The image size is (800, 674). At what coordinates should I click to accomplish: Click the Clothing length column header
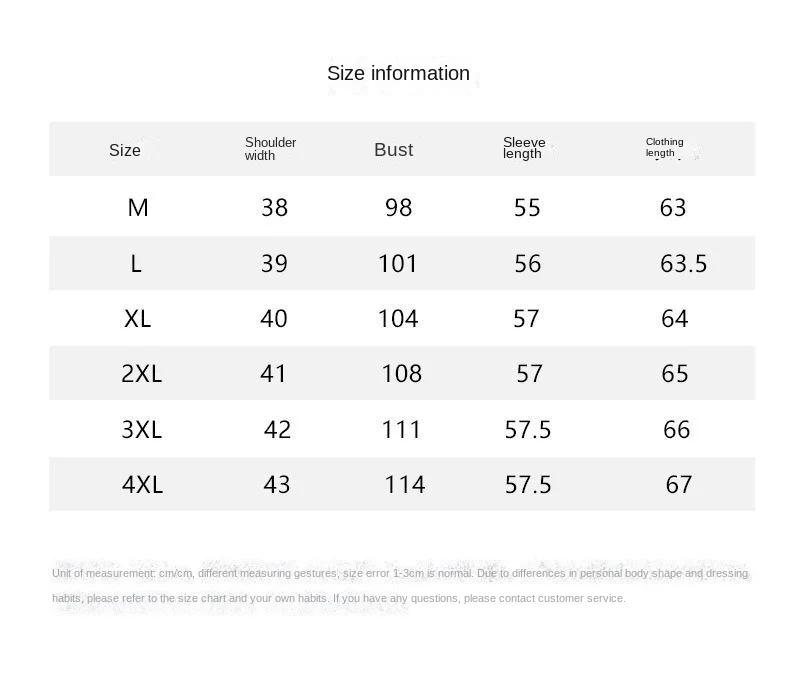(664, 147)
